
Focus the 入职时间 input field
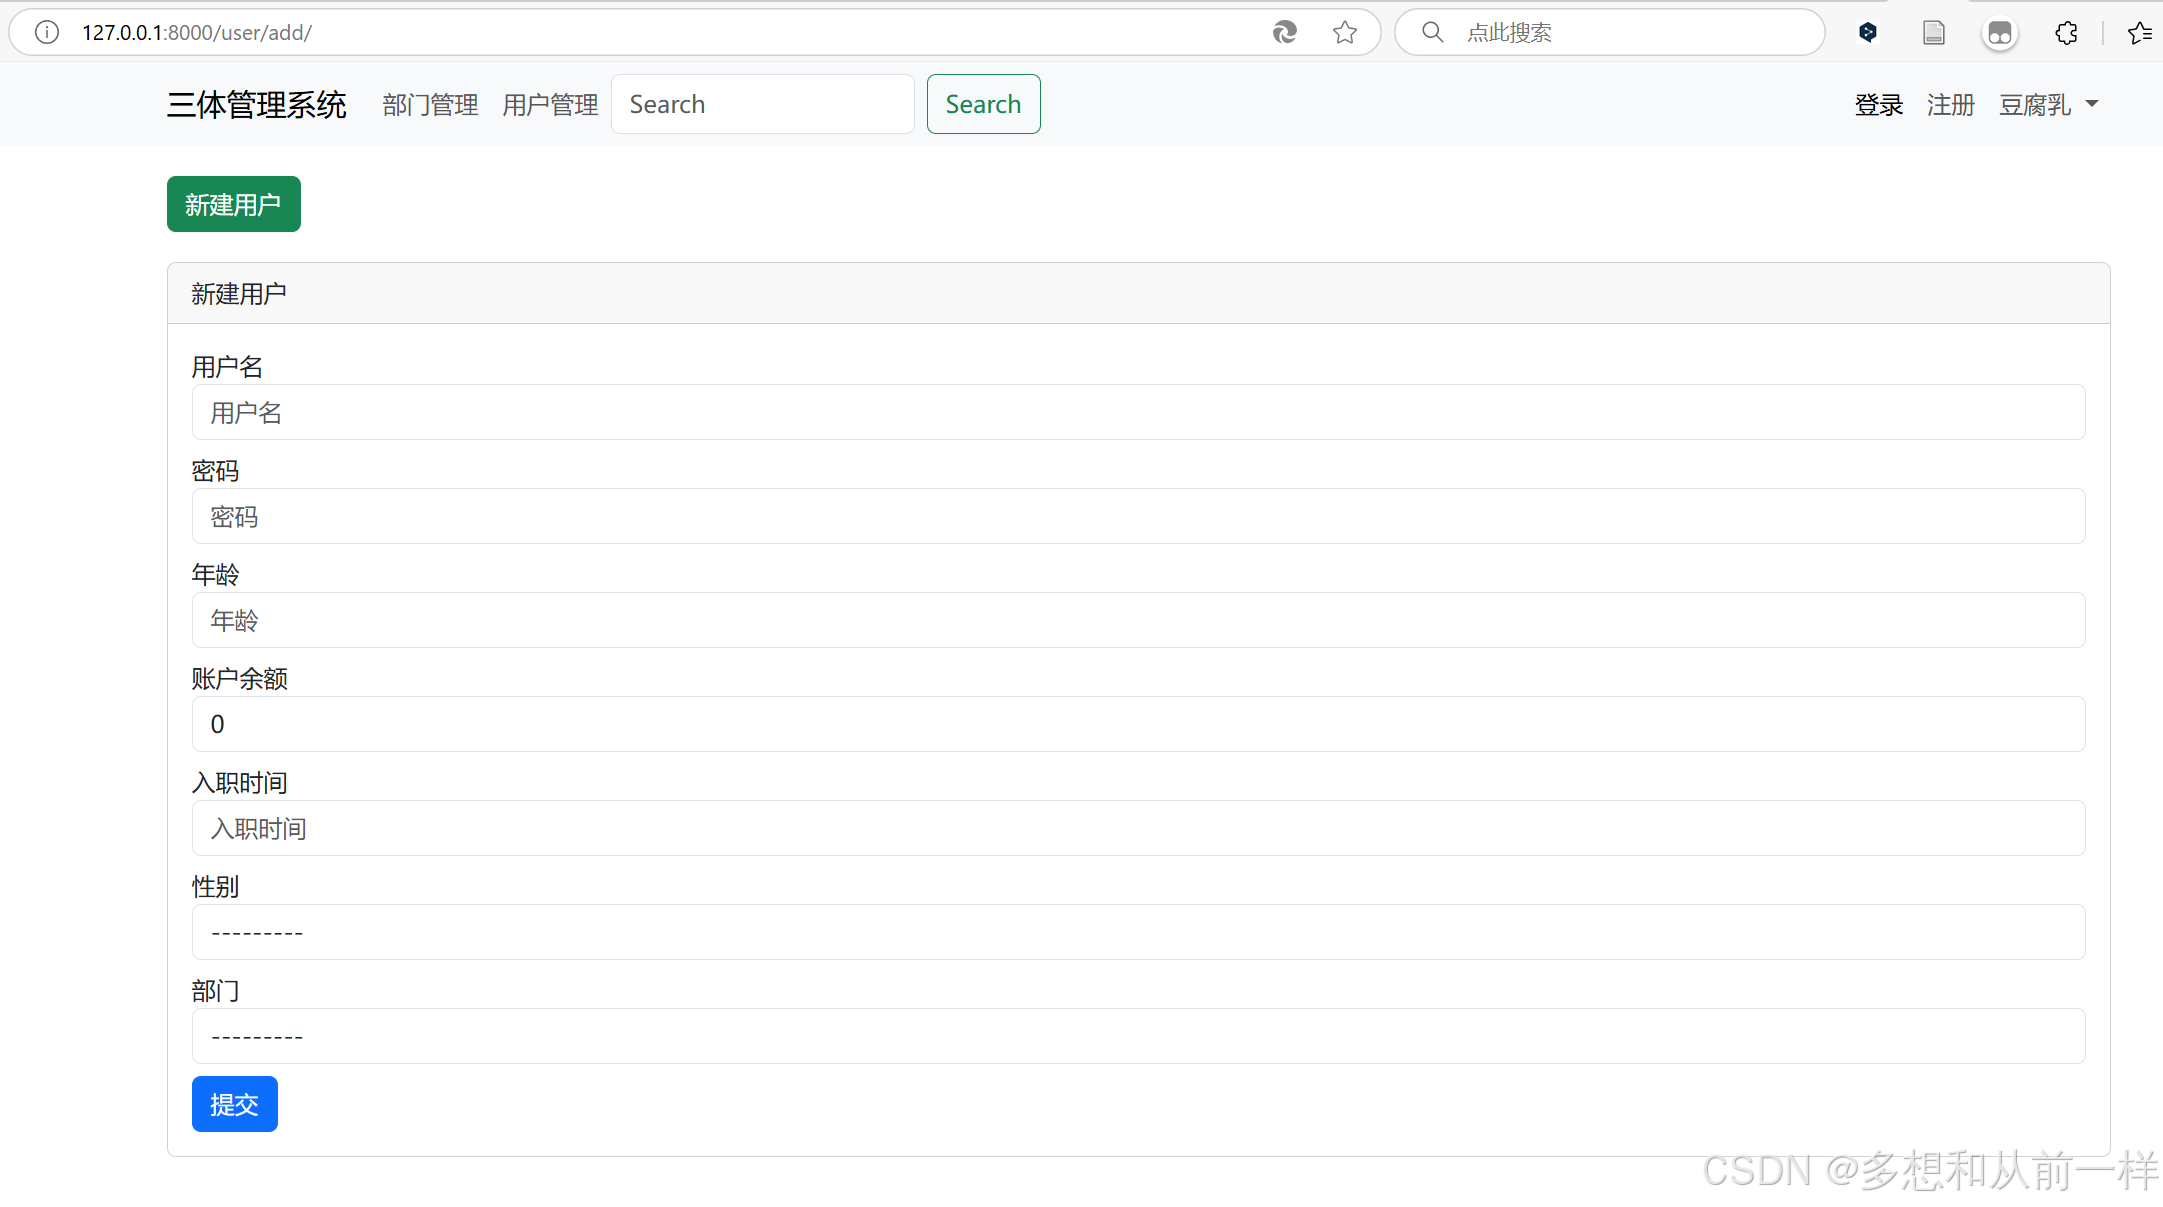pos(1138,828)
